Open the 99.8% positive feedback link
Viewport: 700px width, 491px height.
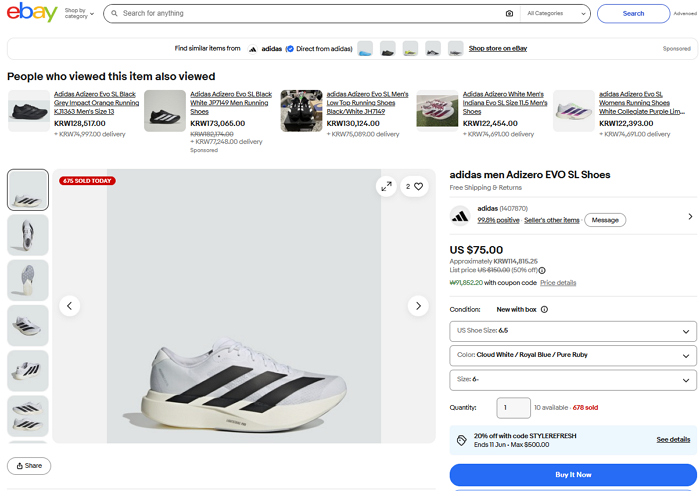click(x=498, y=220)
